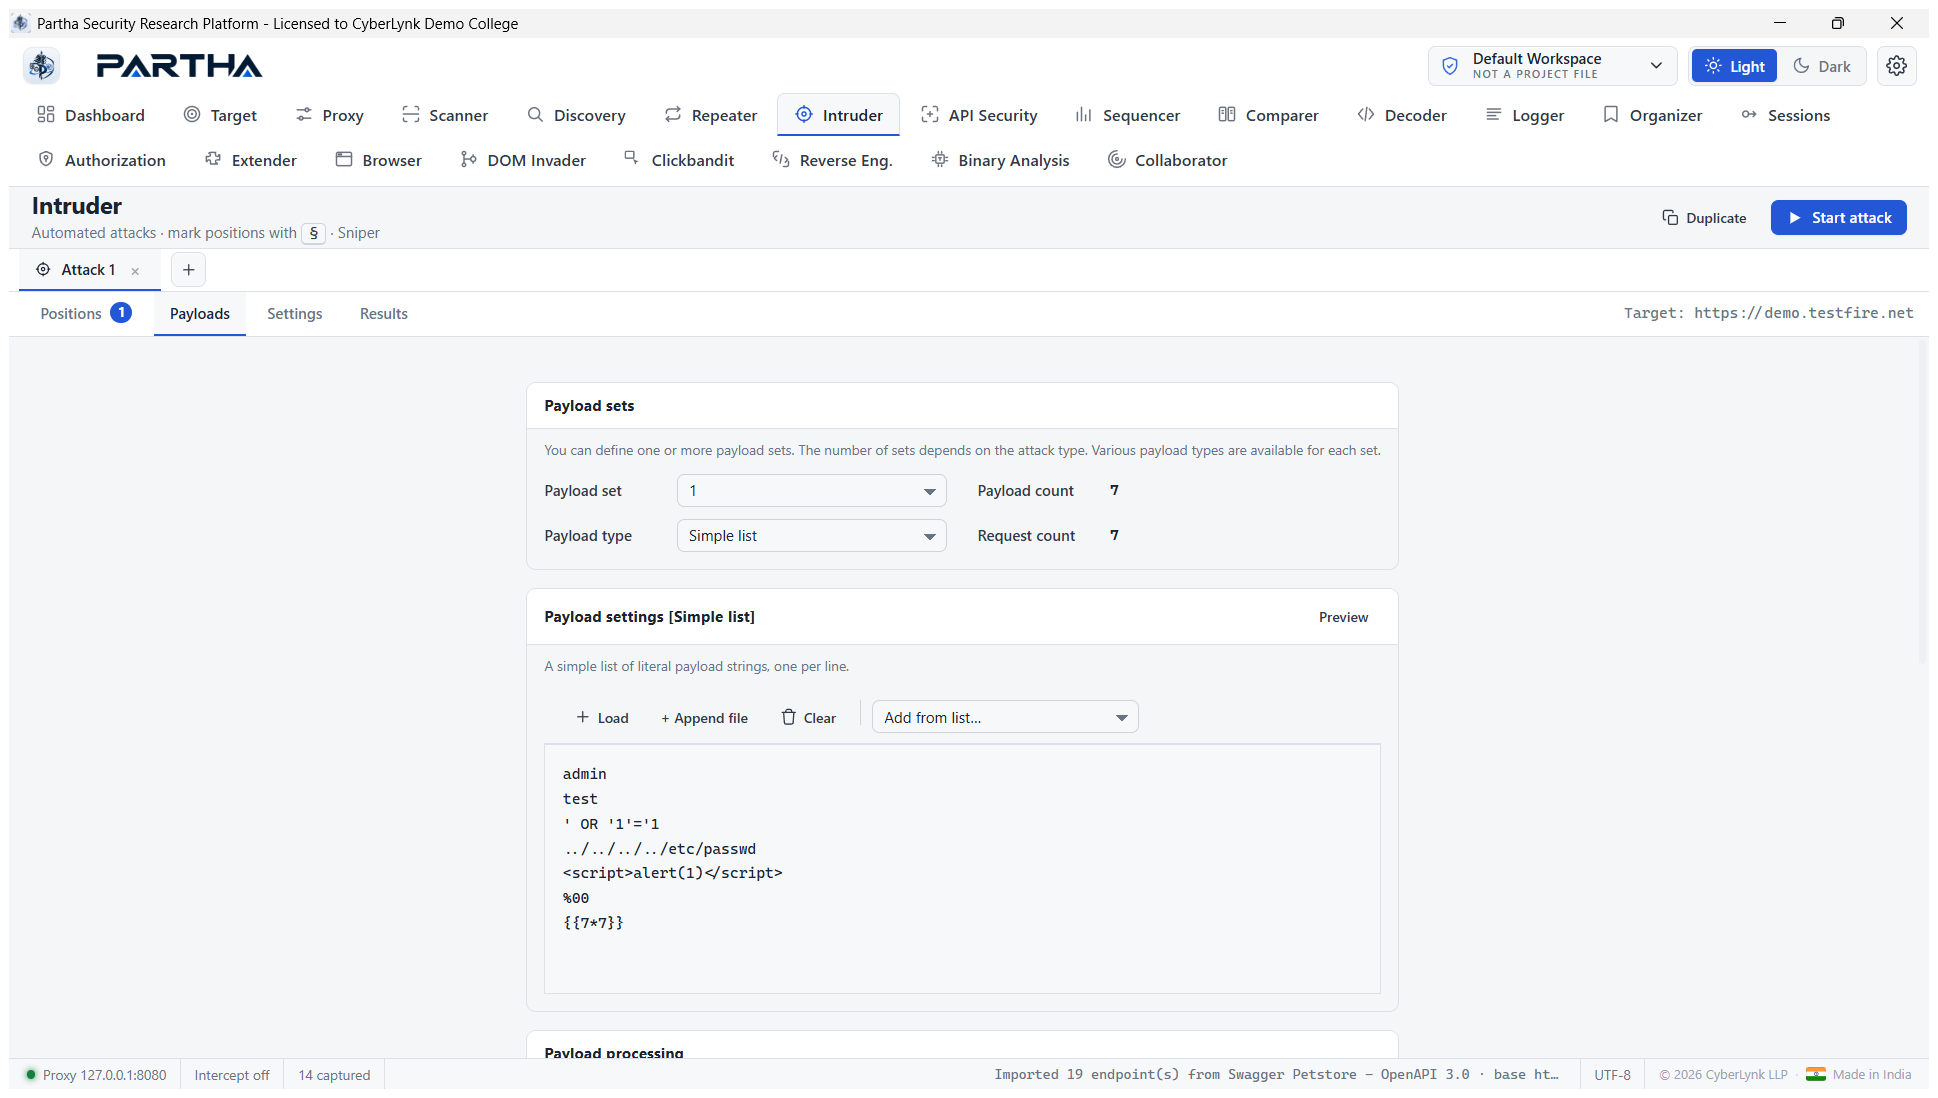Add a new attack tab
The image size is (1938, 1098).
188,270
